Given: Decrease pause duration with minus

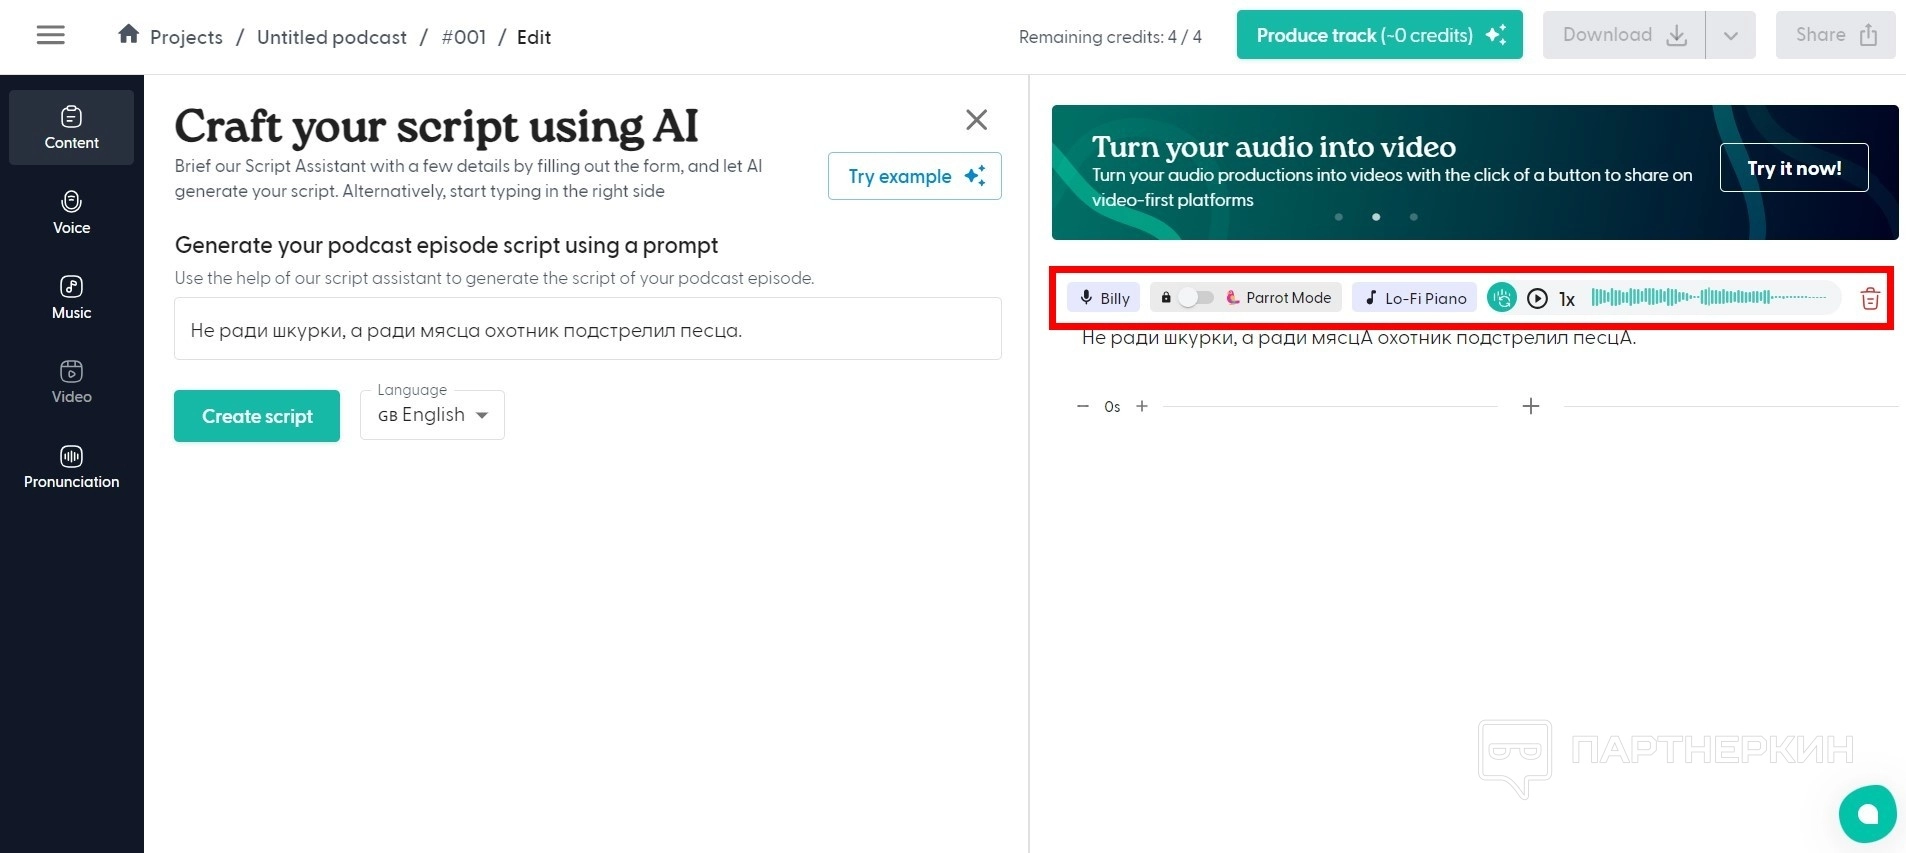Looking at the screenshot, I should tap(1082, 406).
